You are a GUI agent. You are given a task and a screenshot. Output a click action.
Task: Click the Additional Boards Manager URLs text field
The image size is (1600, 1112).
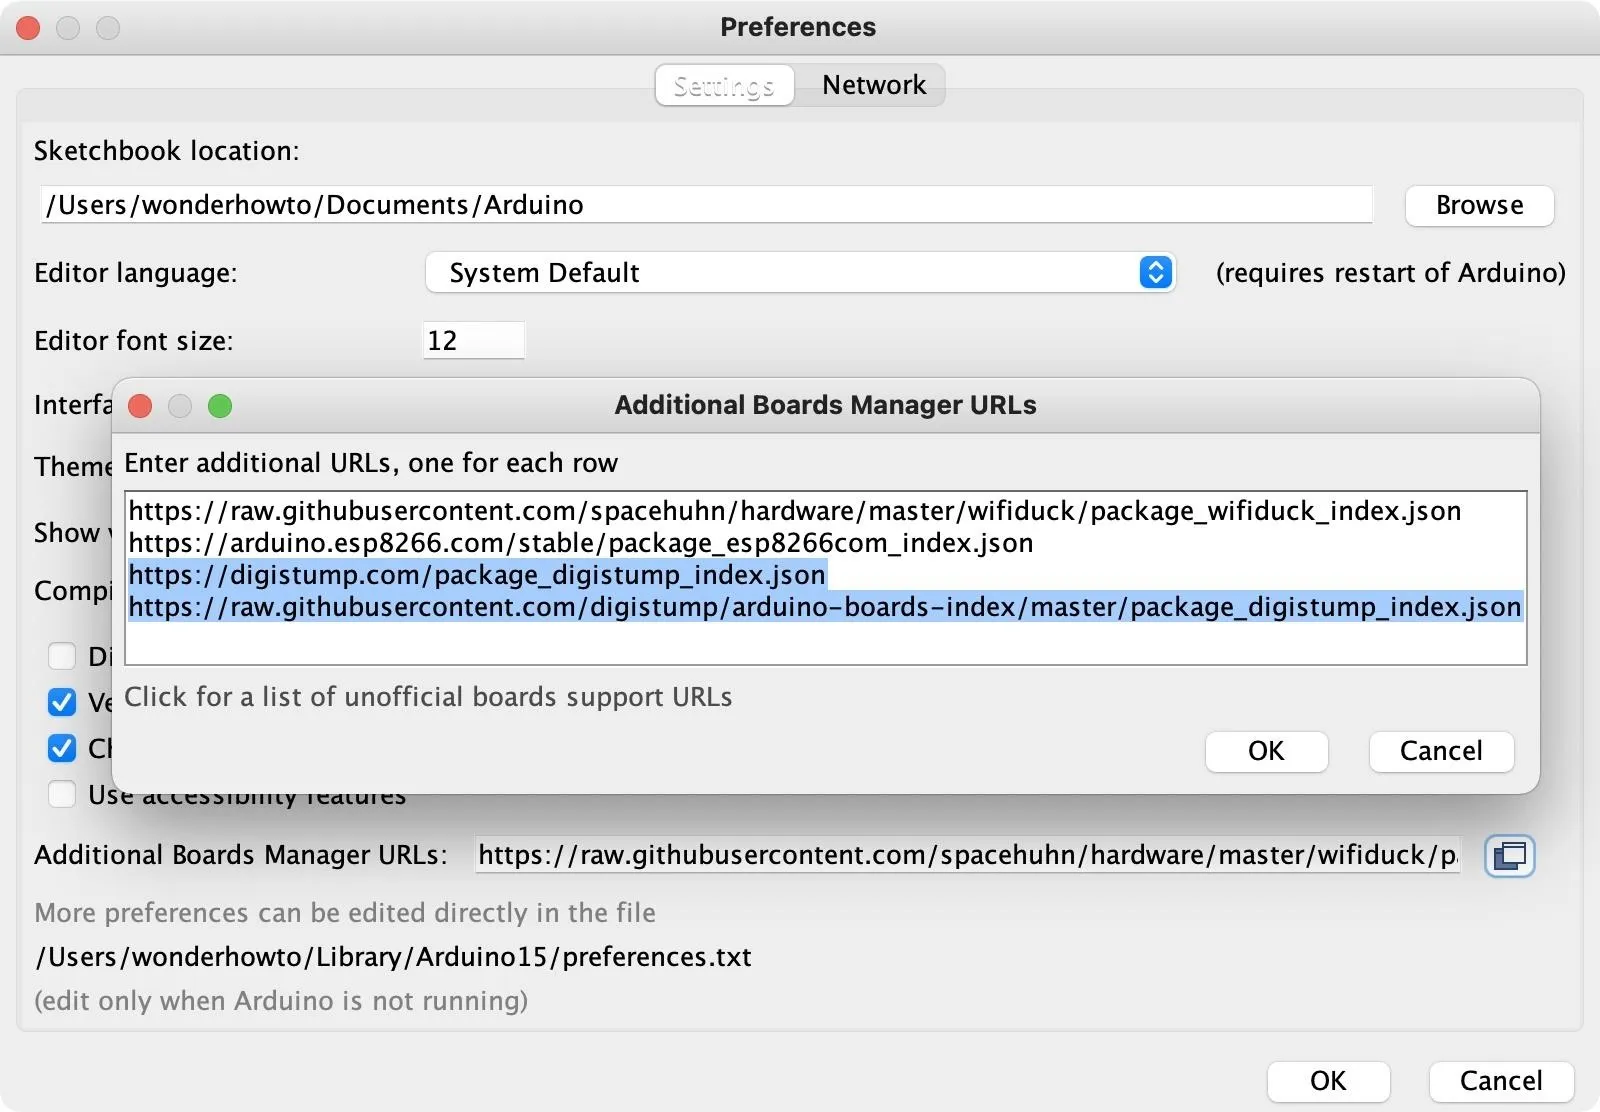pos(967,855)
